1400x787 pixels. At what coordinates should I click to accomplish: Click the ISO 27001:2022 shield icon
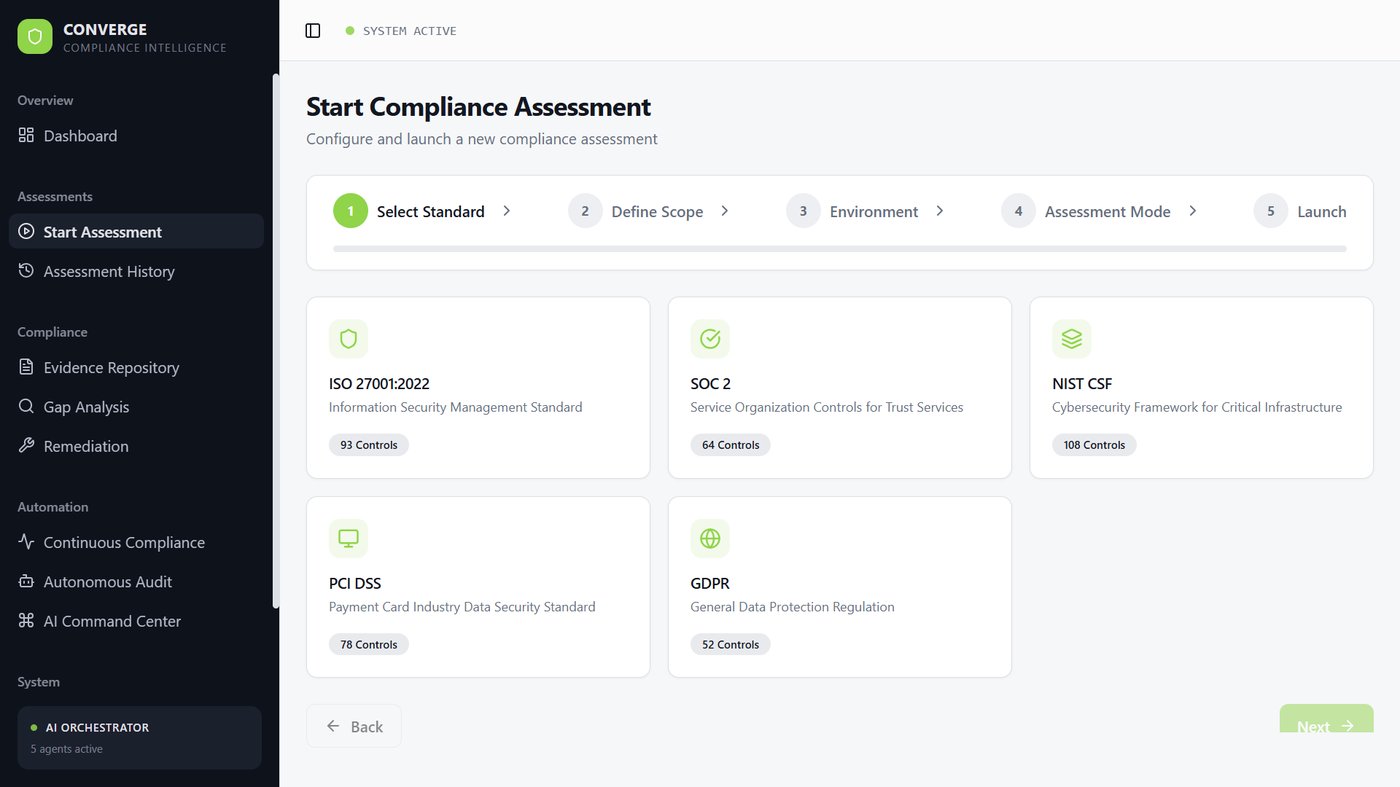click(348, 339)
